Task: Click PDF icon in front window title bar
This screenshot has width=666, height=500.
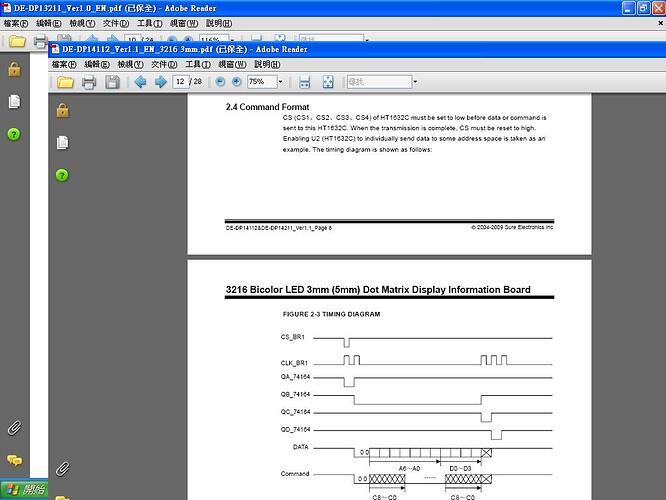Action: coord(55,49)
